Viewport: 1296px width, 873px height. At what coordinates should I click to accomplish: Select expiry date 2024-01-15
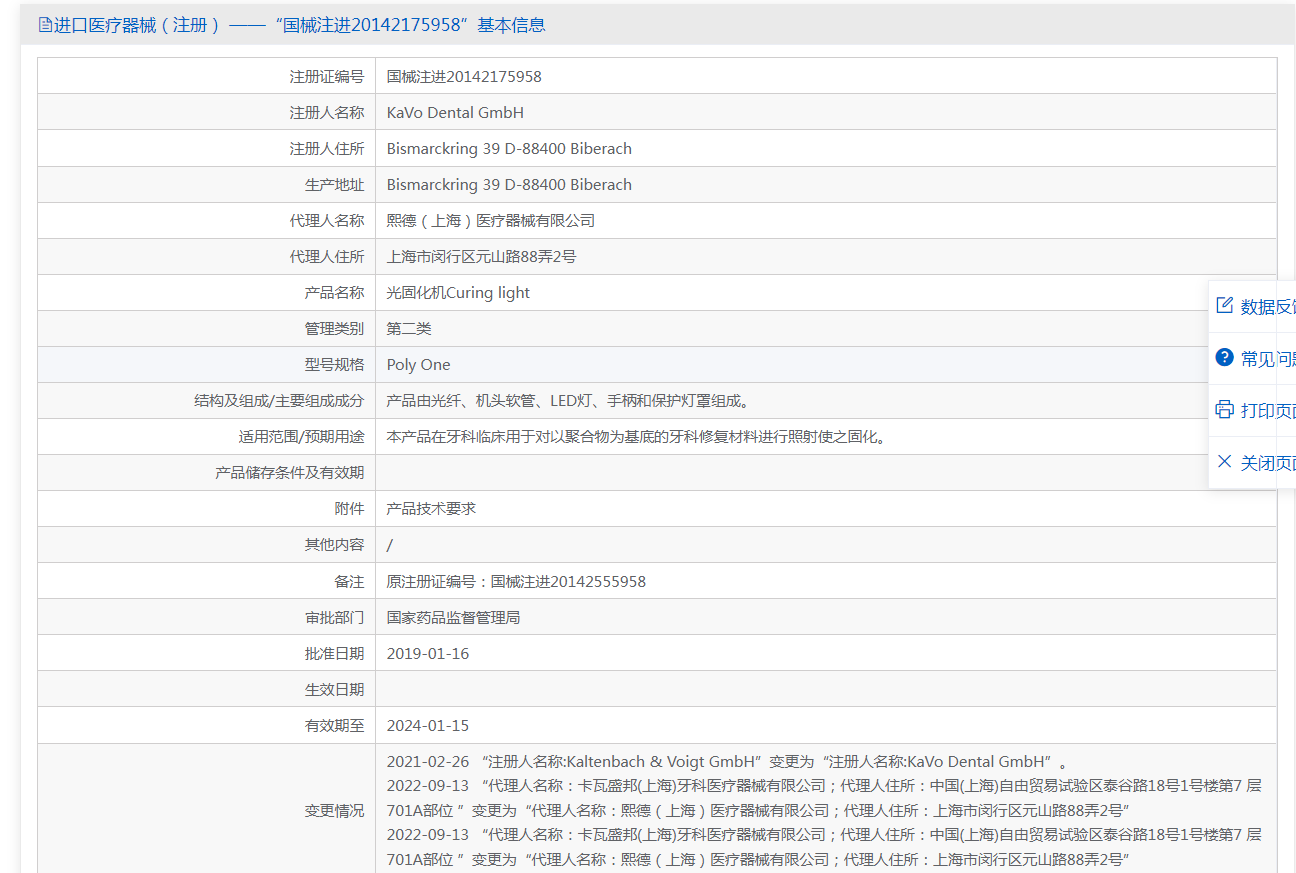428,725
